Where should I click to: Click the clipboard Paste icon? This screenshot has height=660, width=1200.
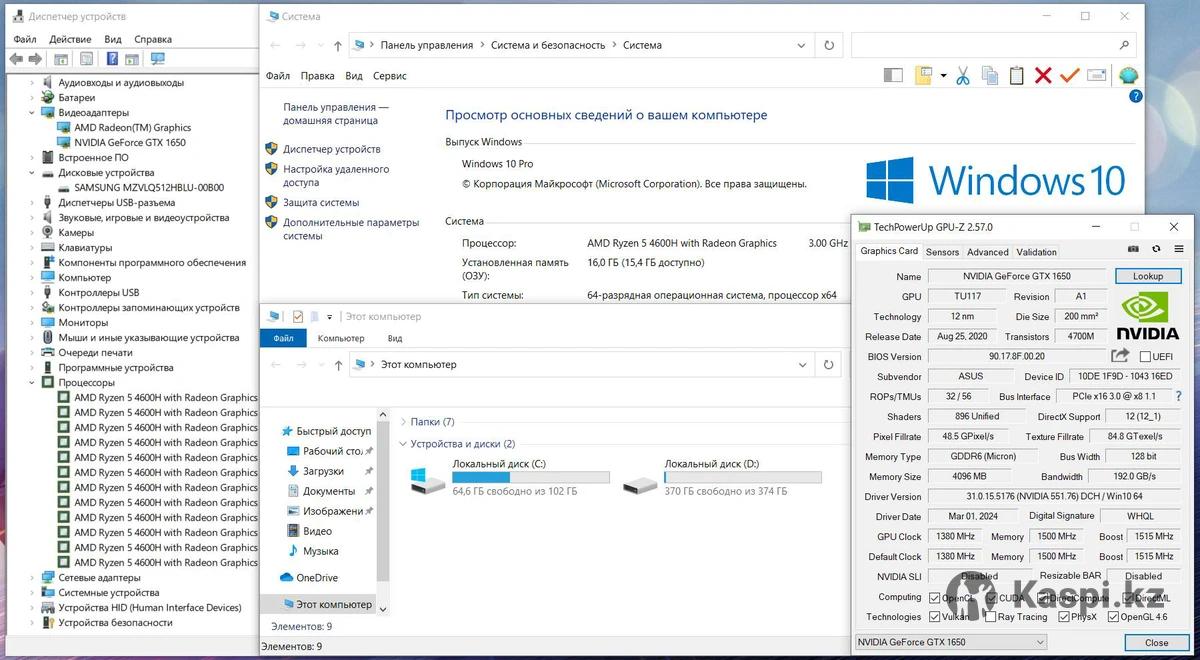[x=1016, y=75]
